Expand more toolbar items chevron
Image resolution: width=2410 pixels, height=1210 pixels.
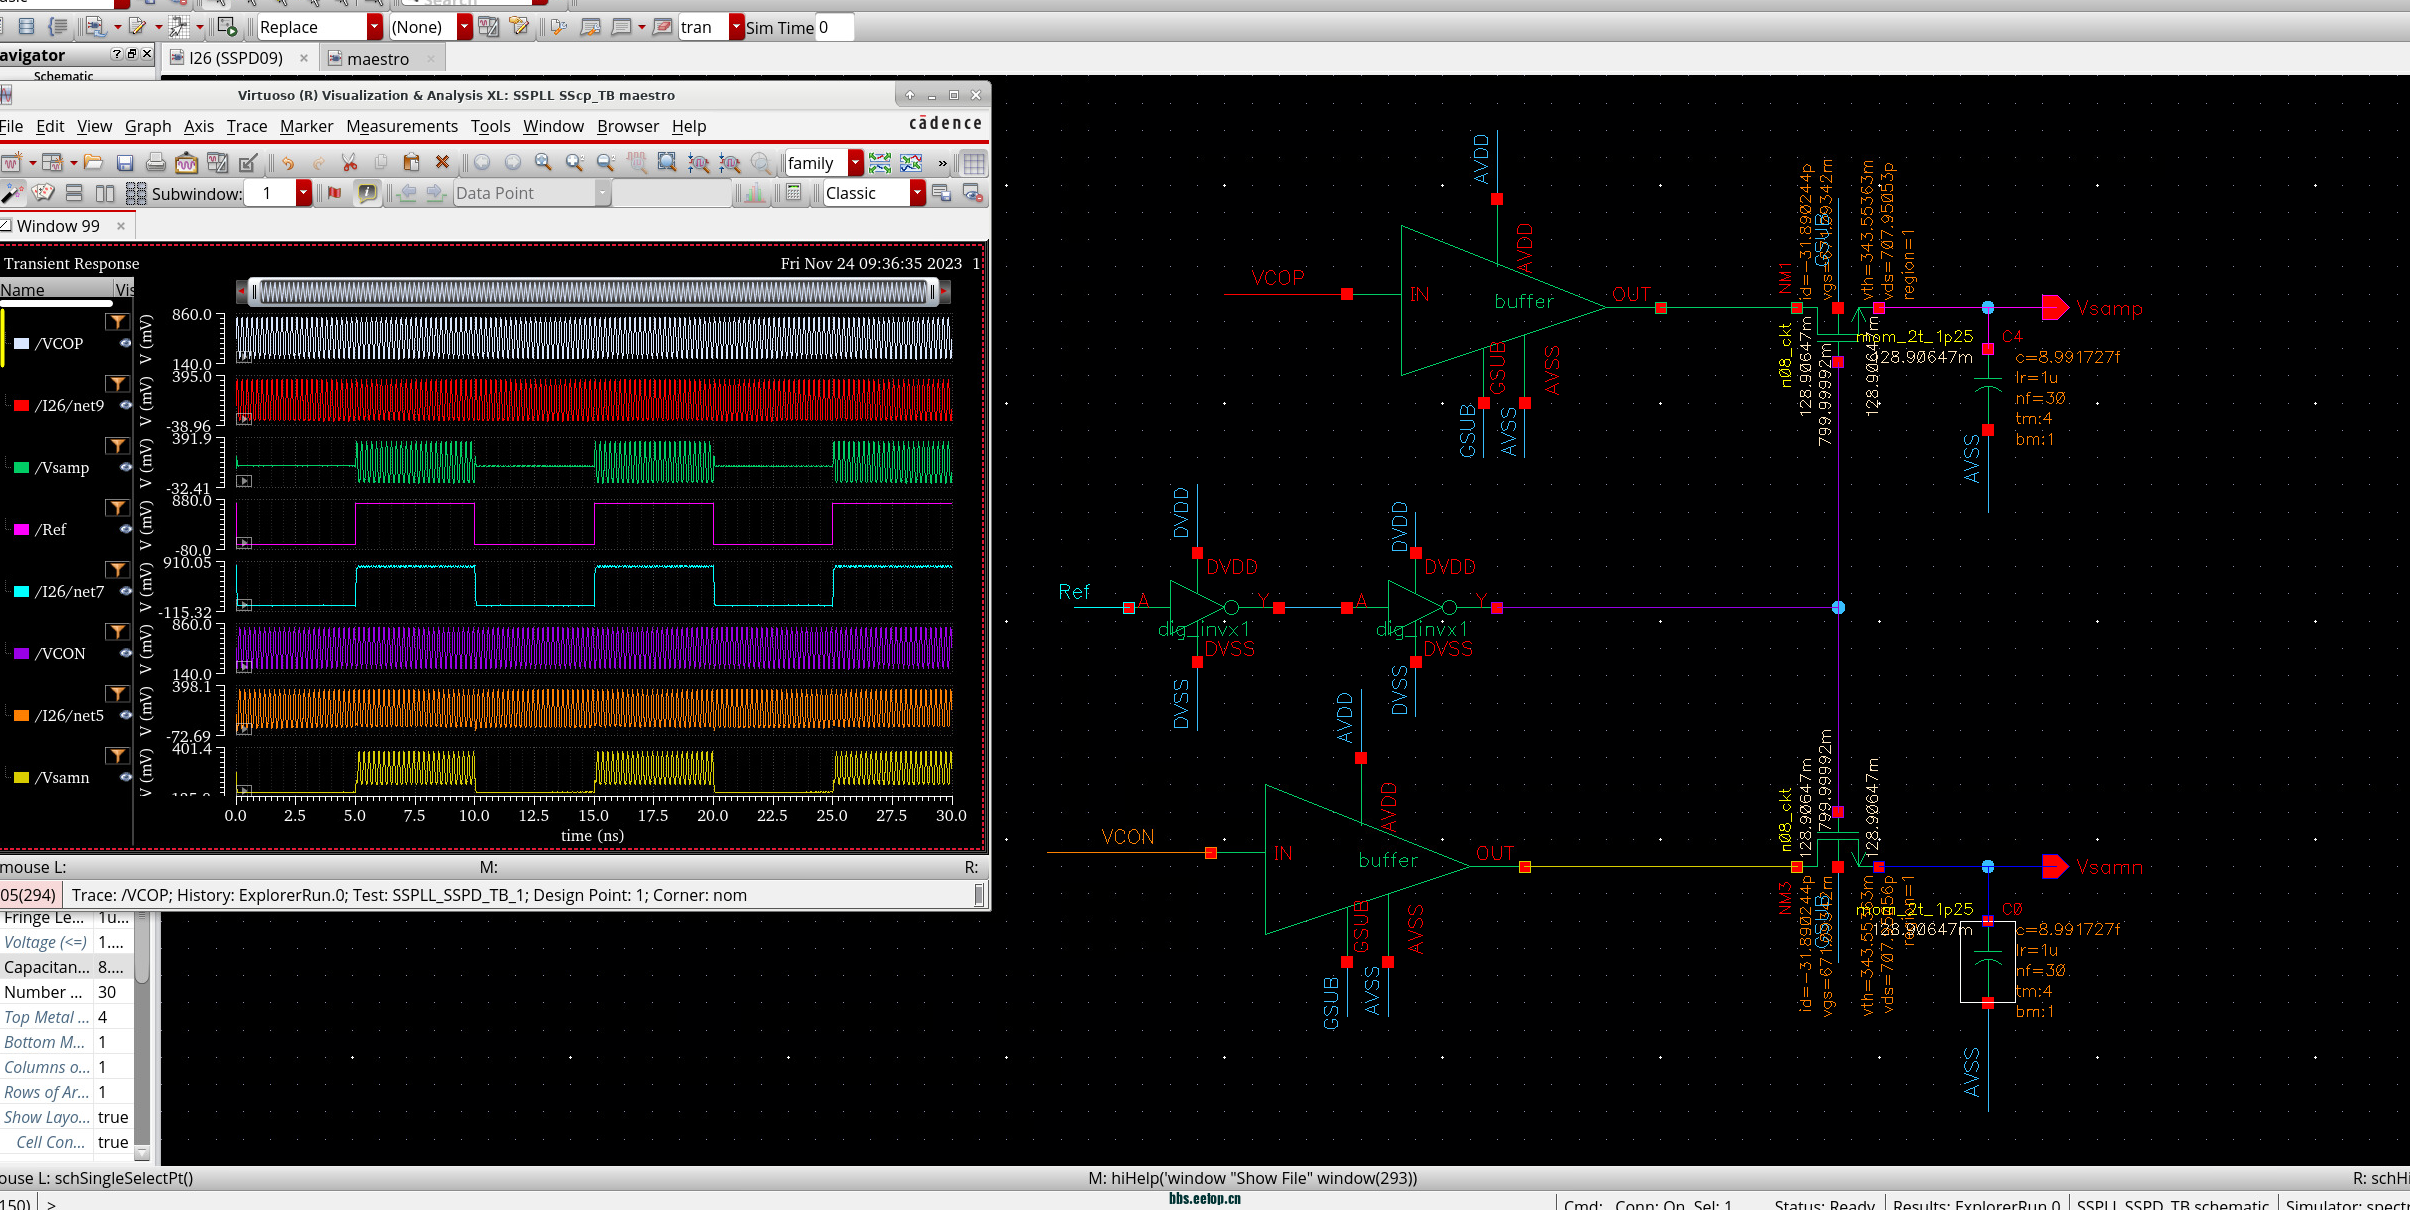click(942, 163)
